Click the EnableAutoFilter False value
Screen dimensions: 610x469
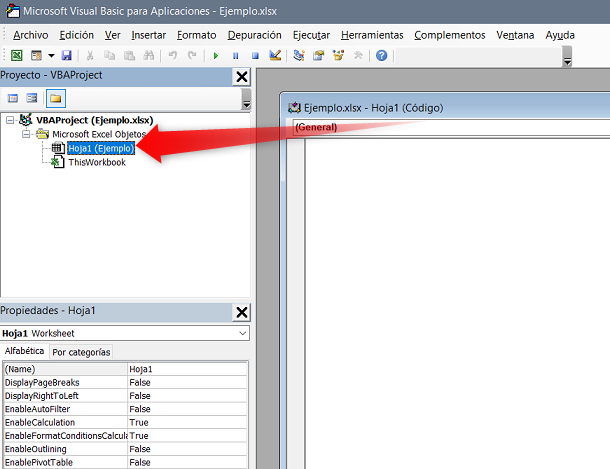tap(188, 409)
